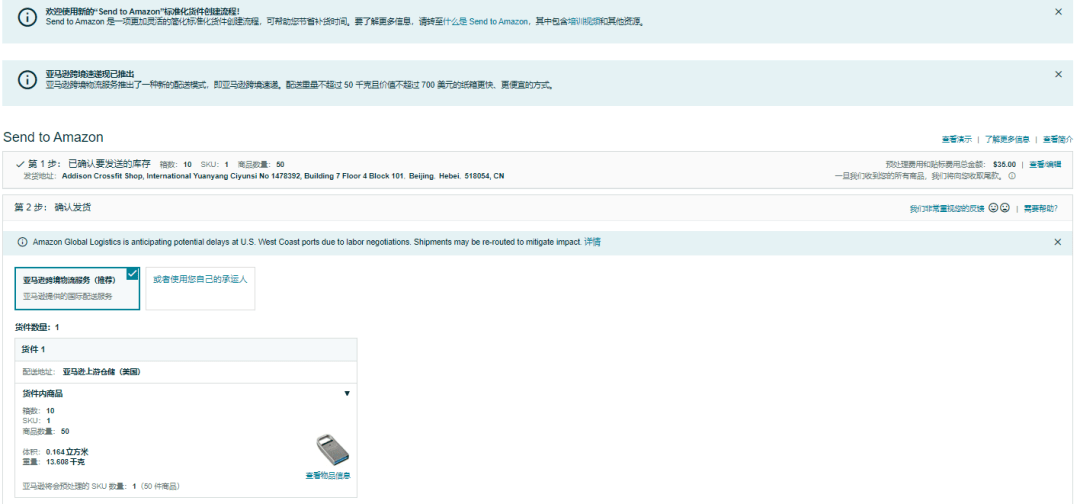
Task: Click info icon beside the fee charge note
Action: [1012, 176]
